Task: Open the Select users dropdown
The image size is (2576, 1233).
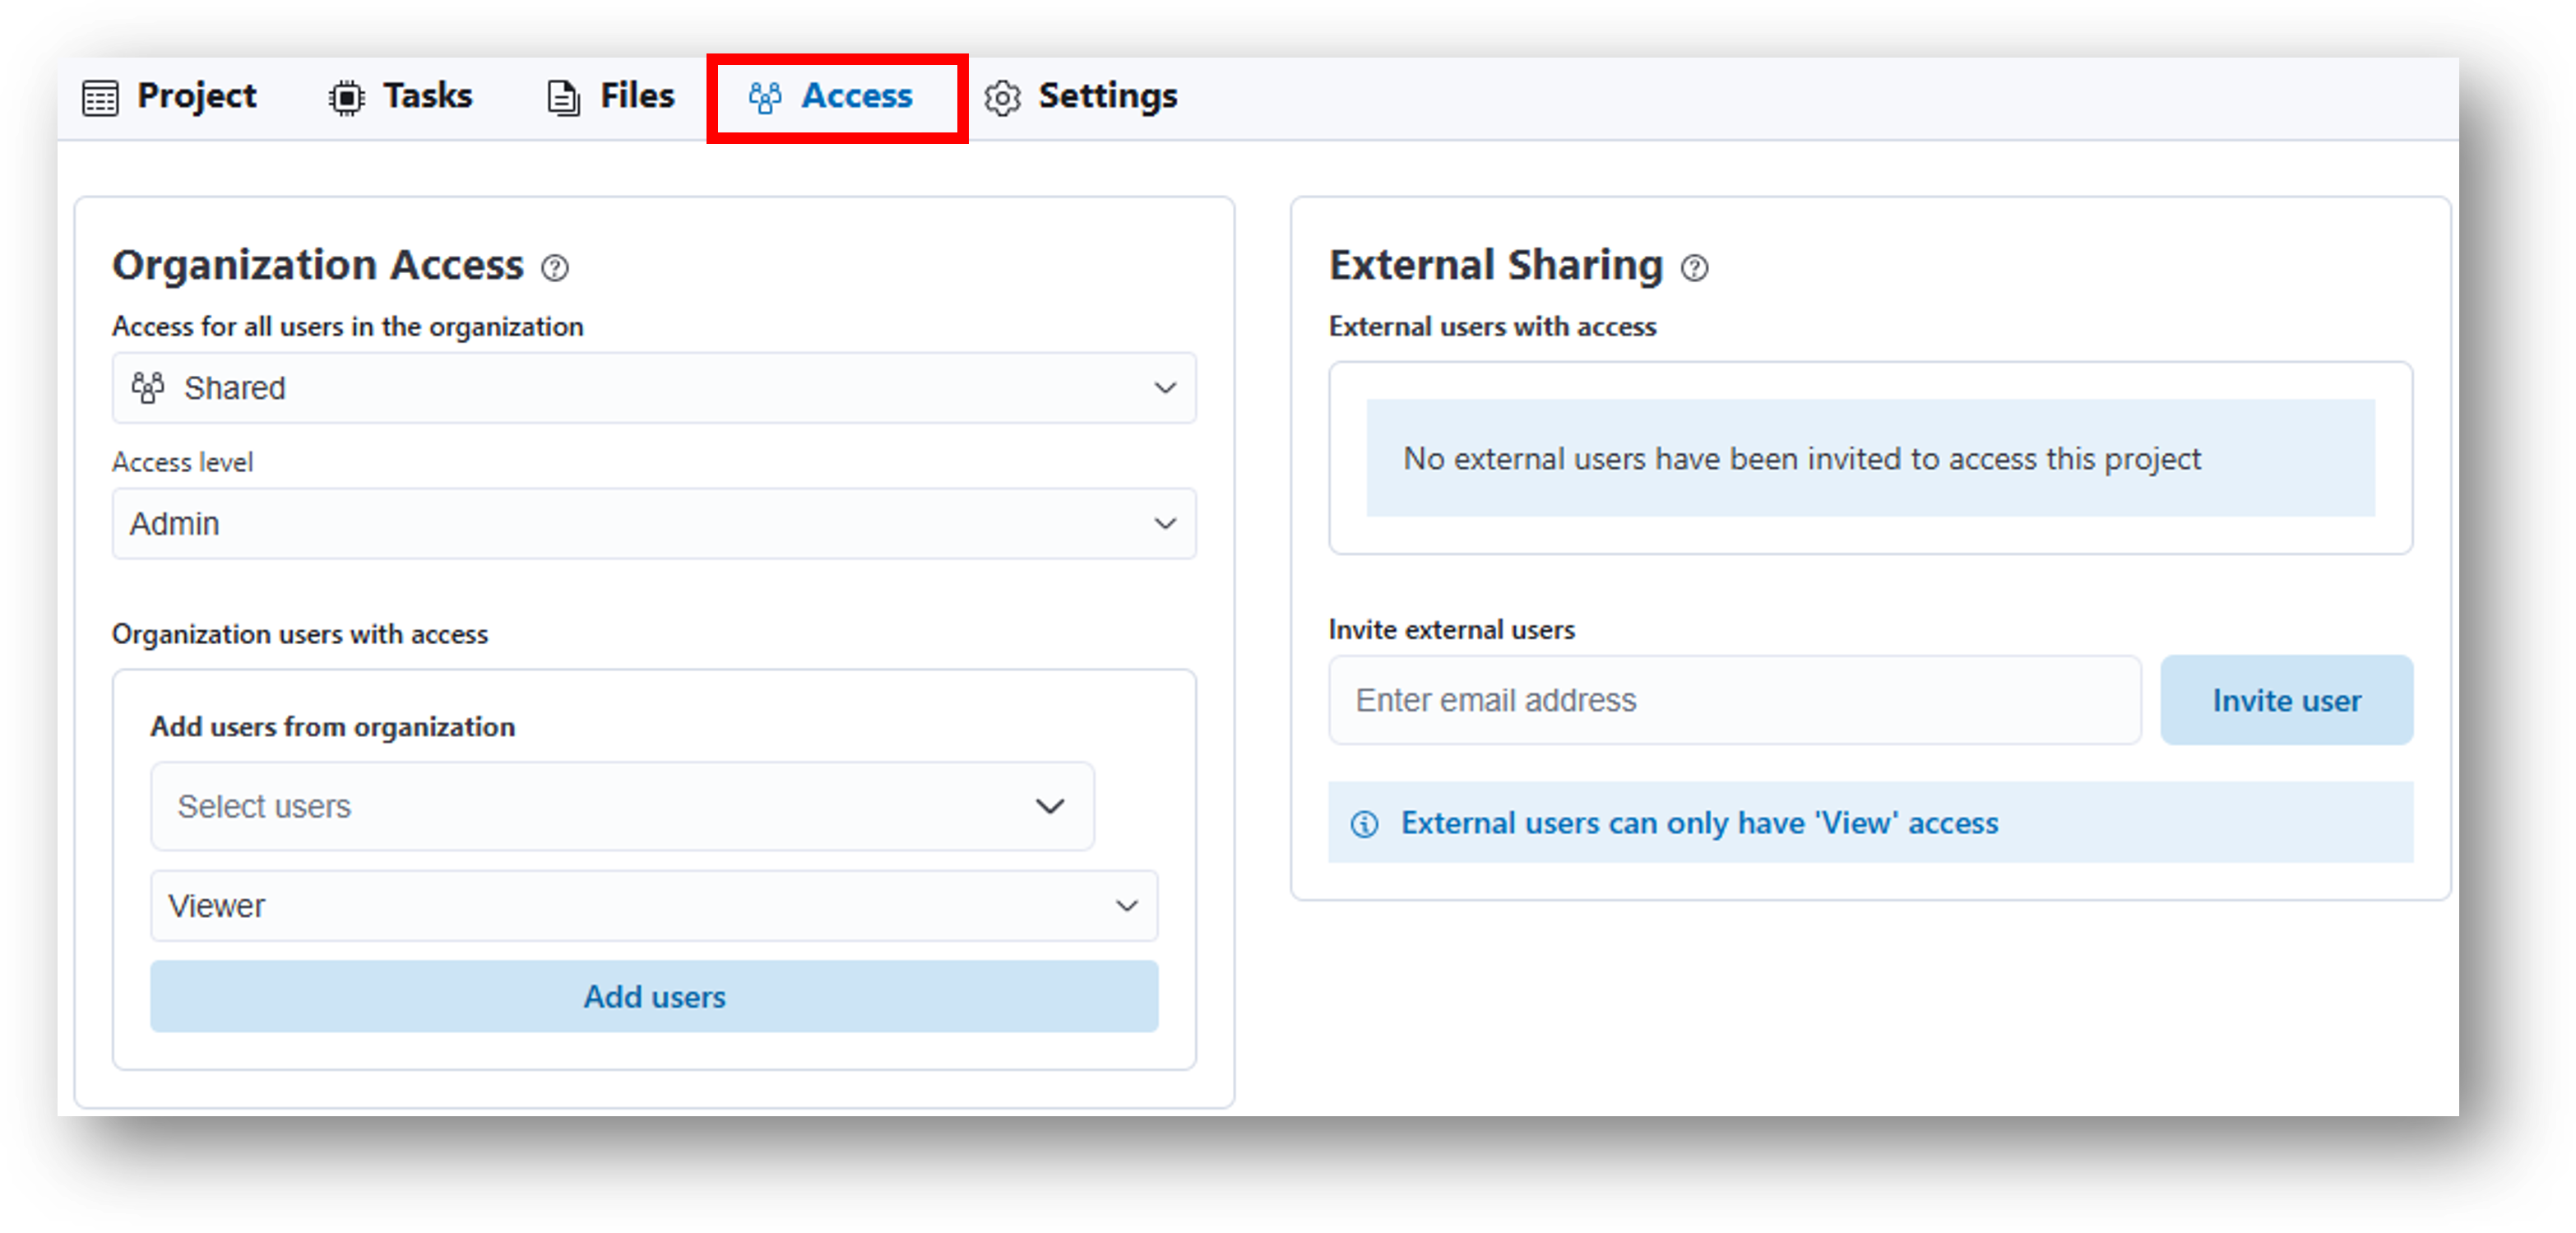Action: pyautogui.click(x=622, y=806)
